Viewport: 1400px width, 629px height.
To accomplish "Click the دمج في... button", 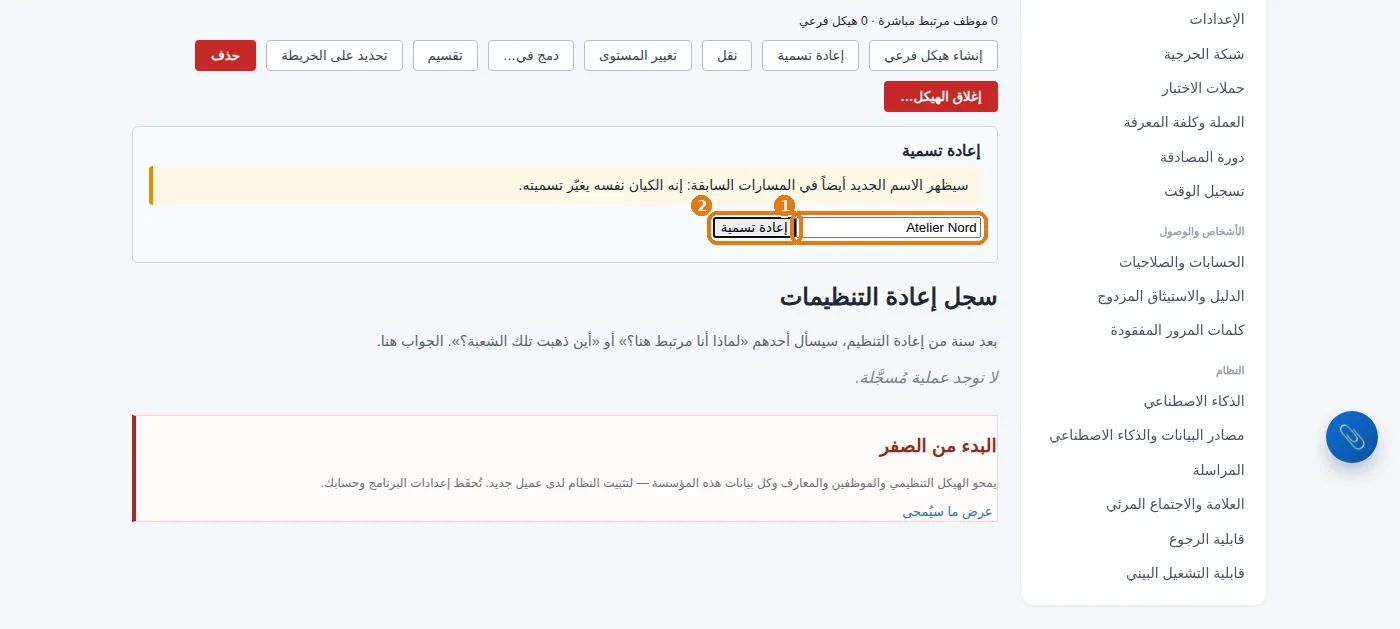I will (531, 55).
